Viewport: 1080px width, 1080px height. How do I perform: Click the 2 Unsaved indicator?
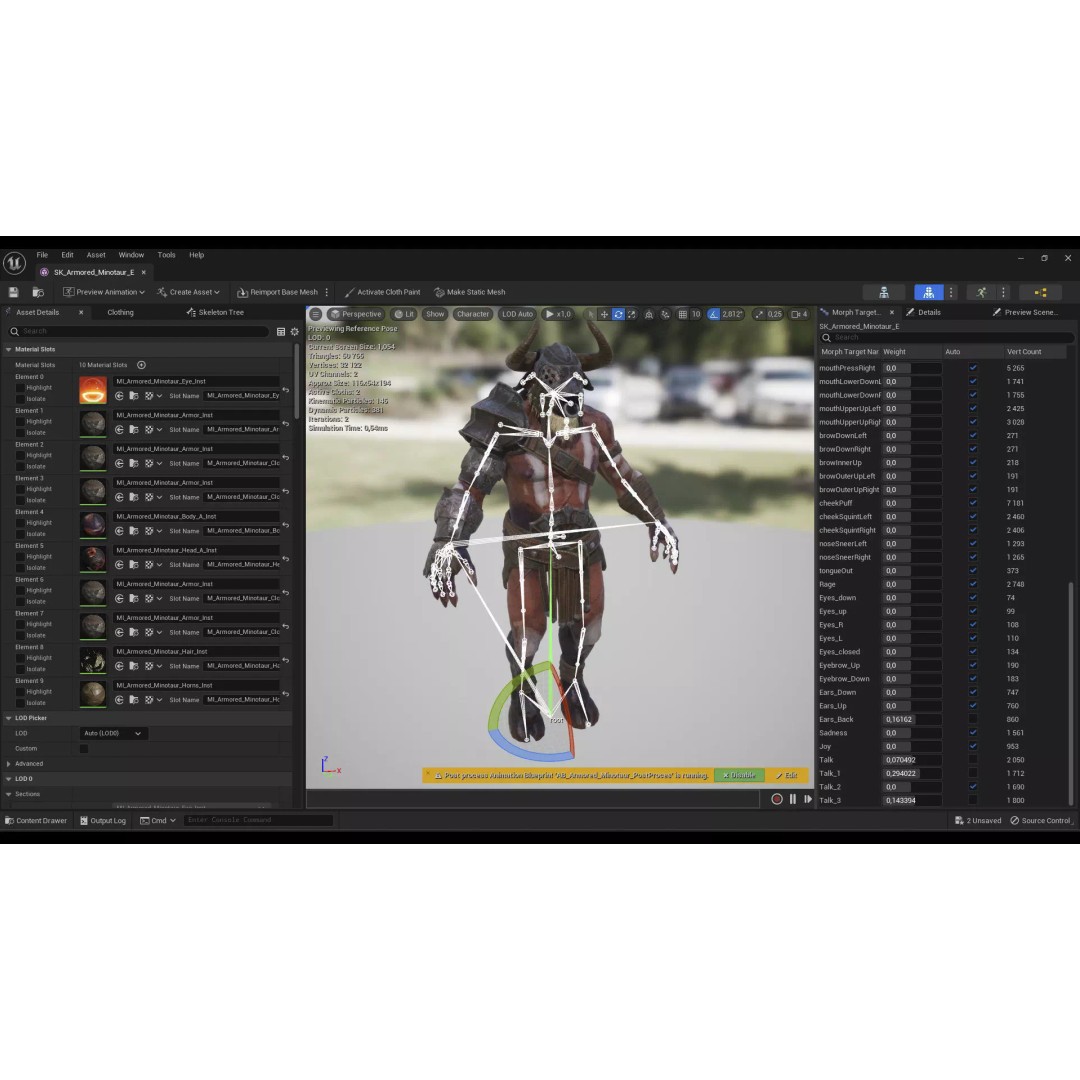[978, 820]
